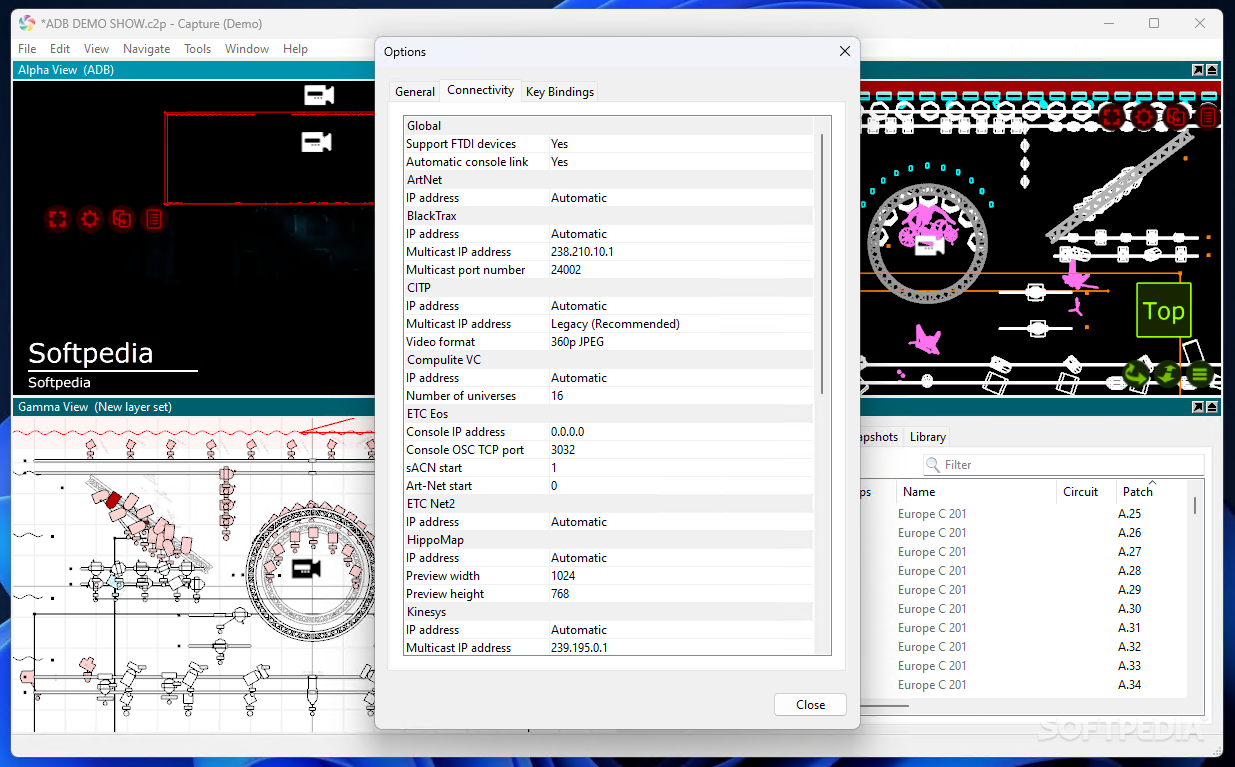Click the red clone-view icon in the top-right view
Screen dimensions: 1235x767
pos(1176,117)
